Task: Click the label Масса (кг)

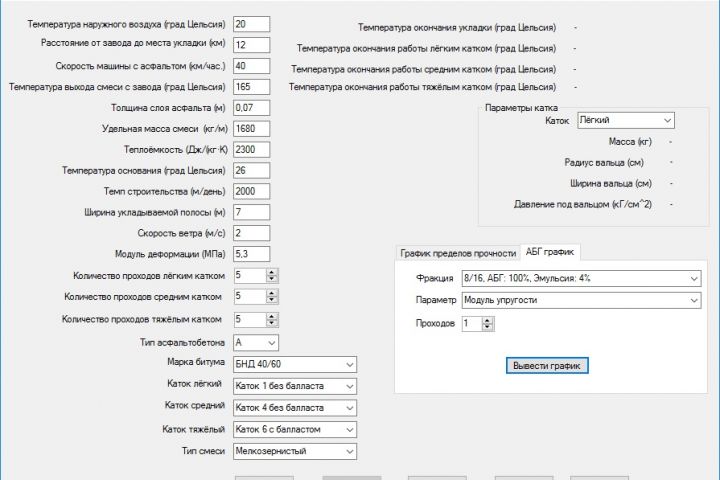Action: point(630,142)
